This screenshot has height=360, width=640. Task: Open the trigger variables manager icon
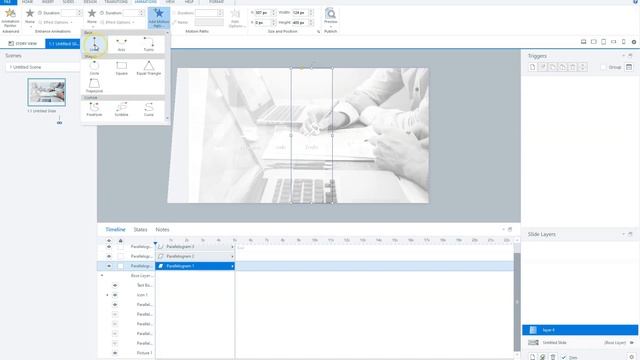point(629,67)
